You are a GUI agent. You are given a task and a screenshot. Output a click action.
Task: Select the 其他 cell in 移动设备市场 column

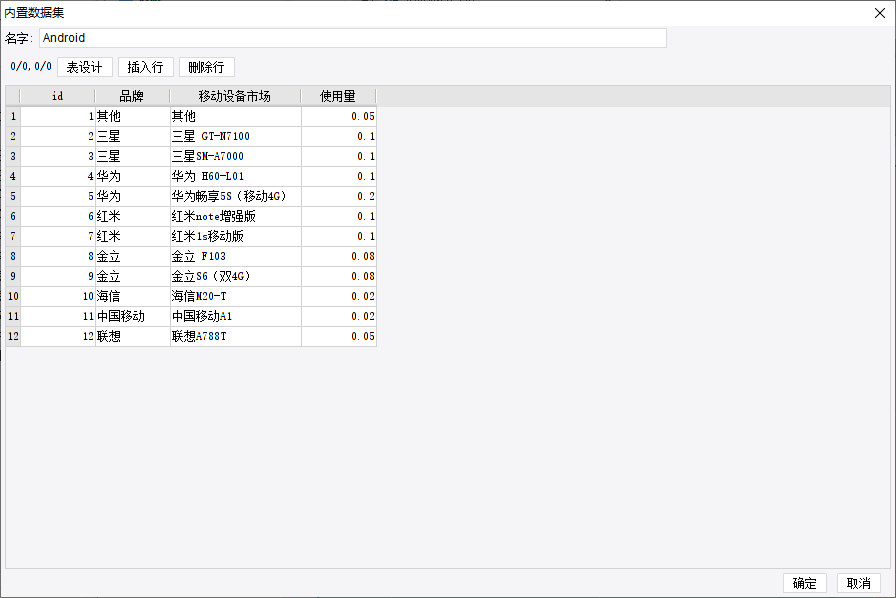click(x=235, y=117)
